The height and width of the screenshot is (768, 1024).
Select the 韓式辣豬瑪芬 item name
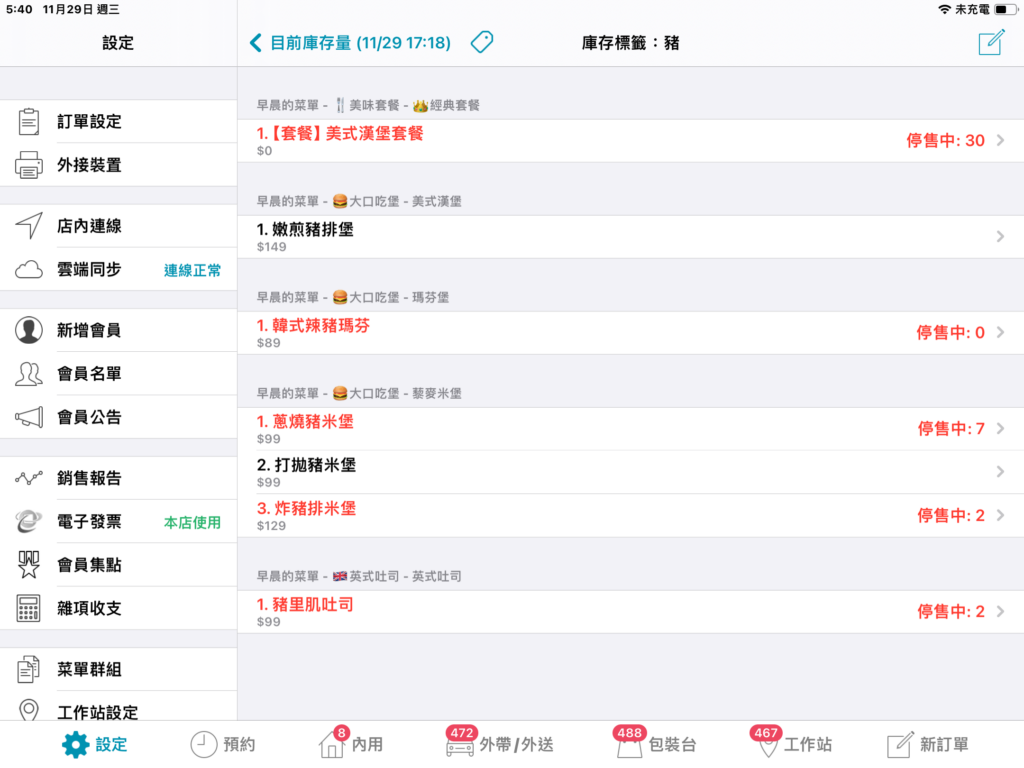(x=313, y=325)
